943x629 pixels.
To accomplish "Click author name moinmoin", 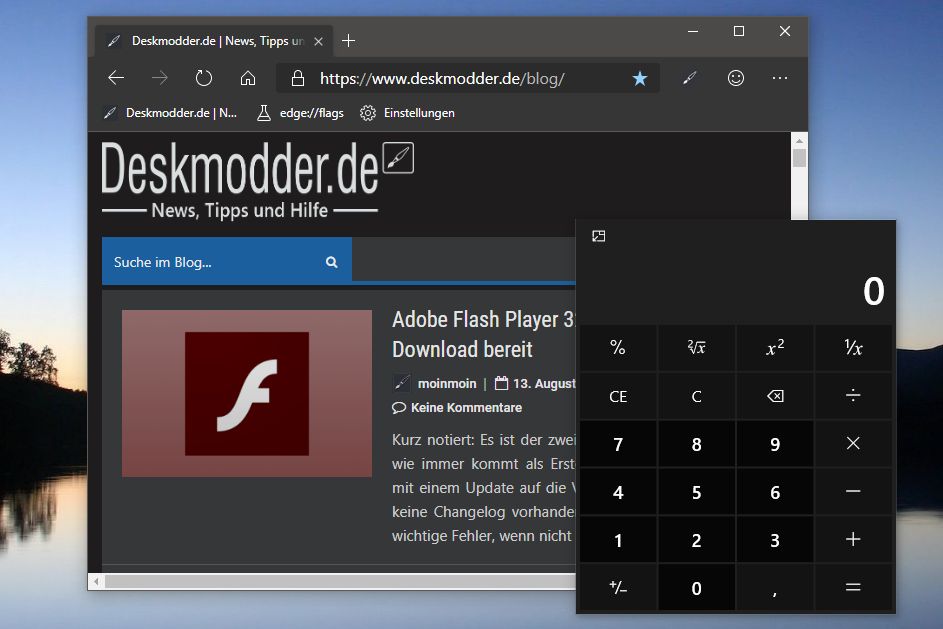I will coord(447,384).
